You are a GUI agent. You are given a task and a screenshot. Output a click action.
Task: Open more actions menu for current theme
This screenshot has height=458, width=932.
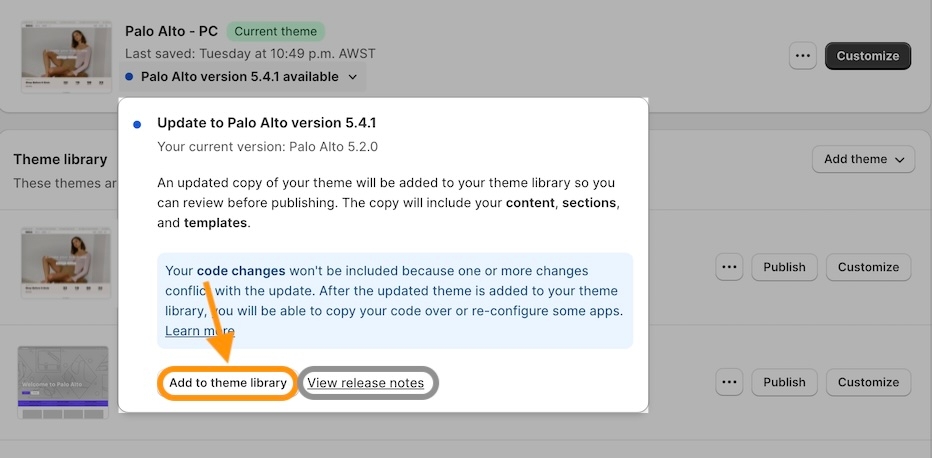(x=802, y=56)
